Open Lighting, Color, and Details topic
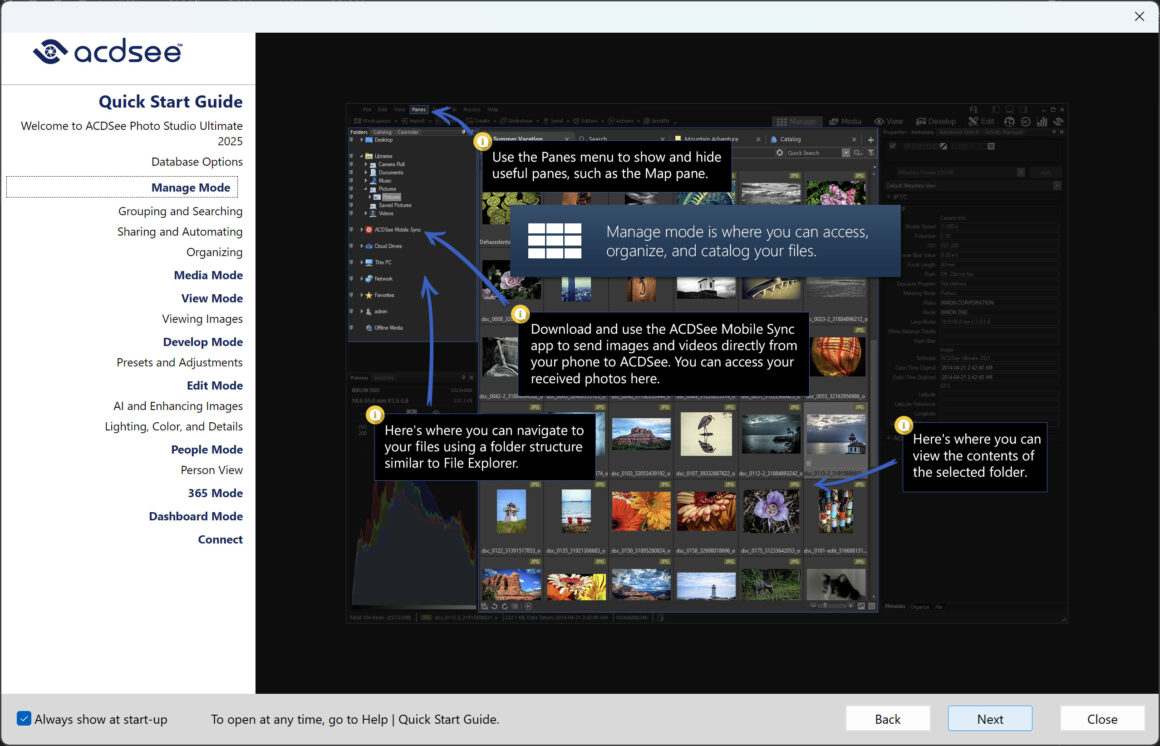 [x=174, y=426]
